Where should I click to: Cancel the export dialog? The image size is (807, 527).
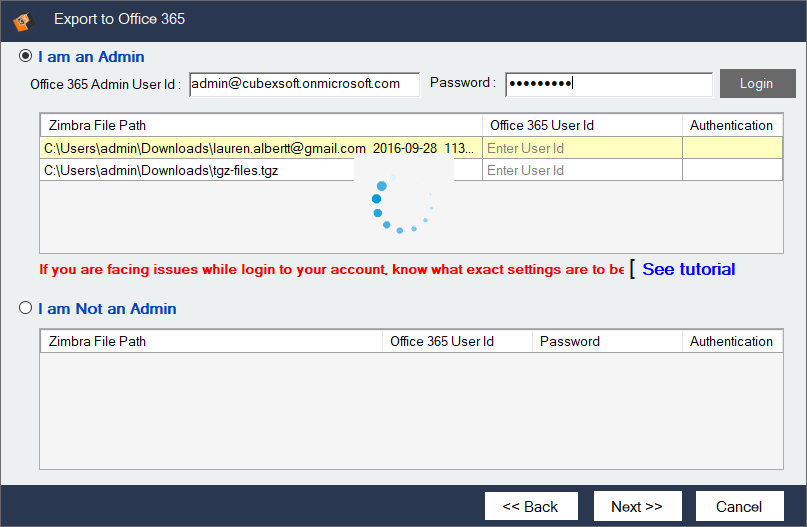tap(739, 506)
